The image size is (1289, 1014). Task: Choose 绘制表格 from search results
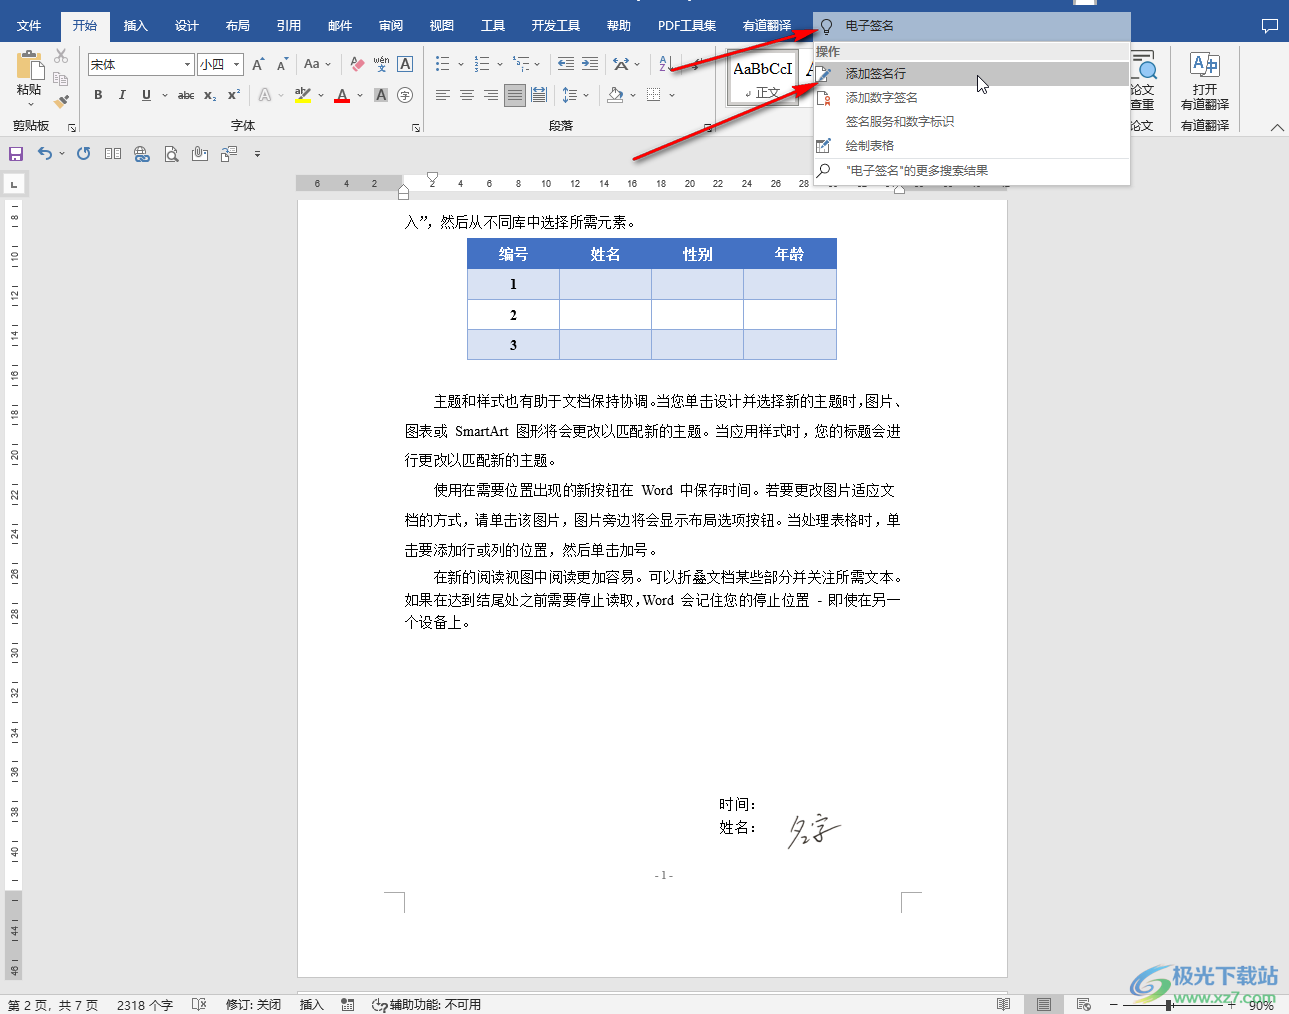[x=972, y=146]
